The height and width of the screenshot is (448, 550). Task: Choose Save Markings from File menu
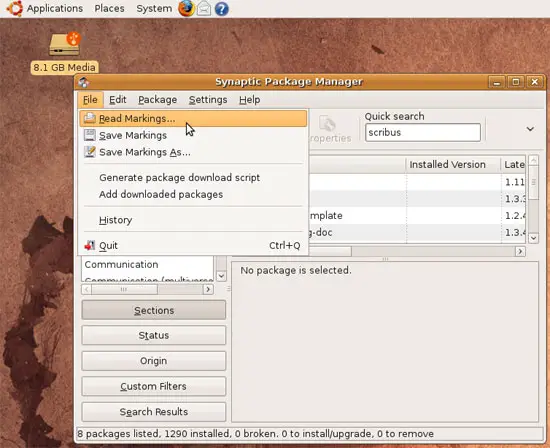[x=193, y=135]
